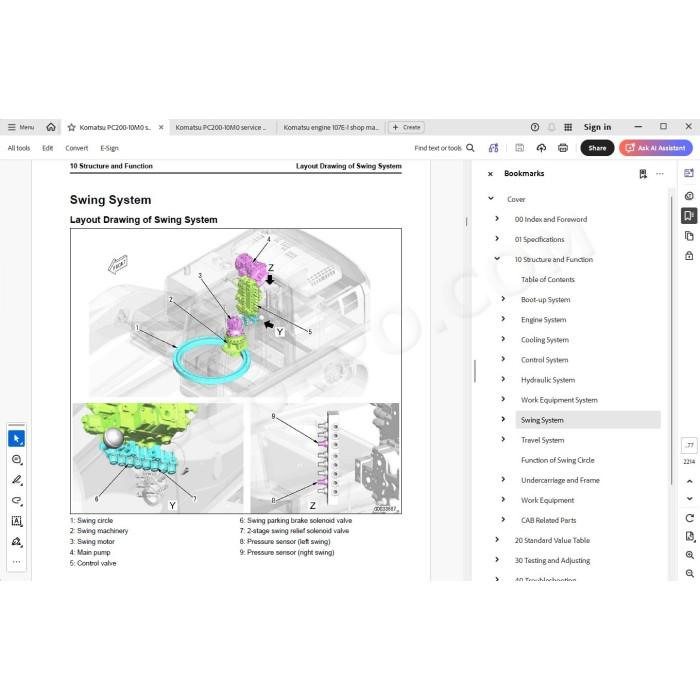
Task: Click the cloud upload icon
Action: [x=541, y=148]
